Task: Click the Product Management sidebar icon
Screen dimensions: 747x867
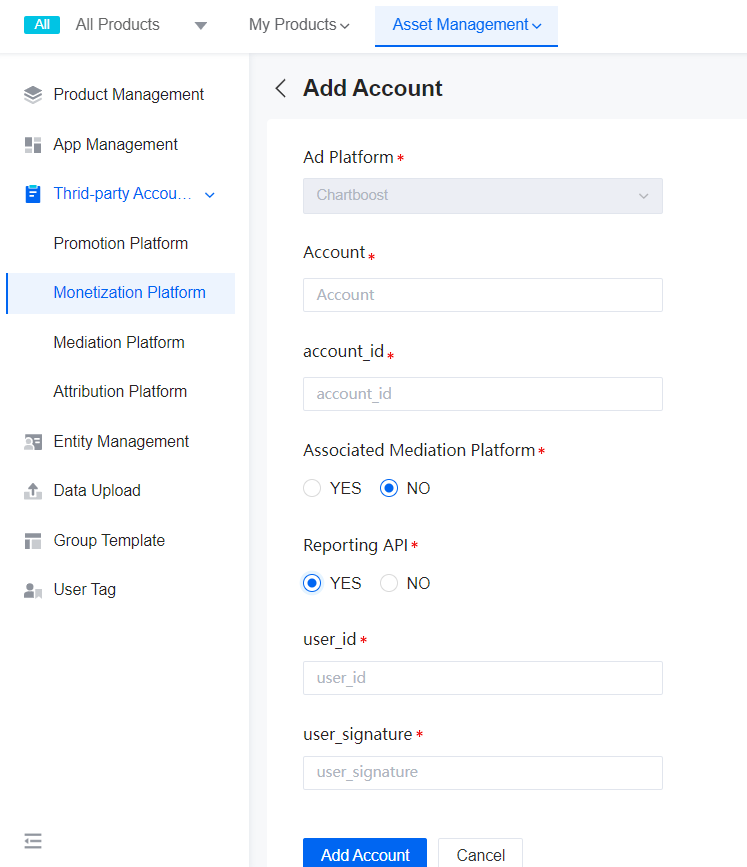Action: pos(31,93)
